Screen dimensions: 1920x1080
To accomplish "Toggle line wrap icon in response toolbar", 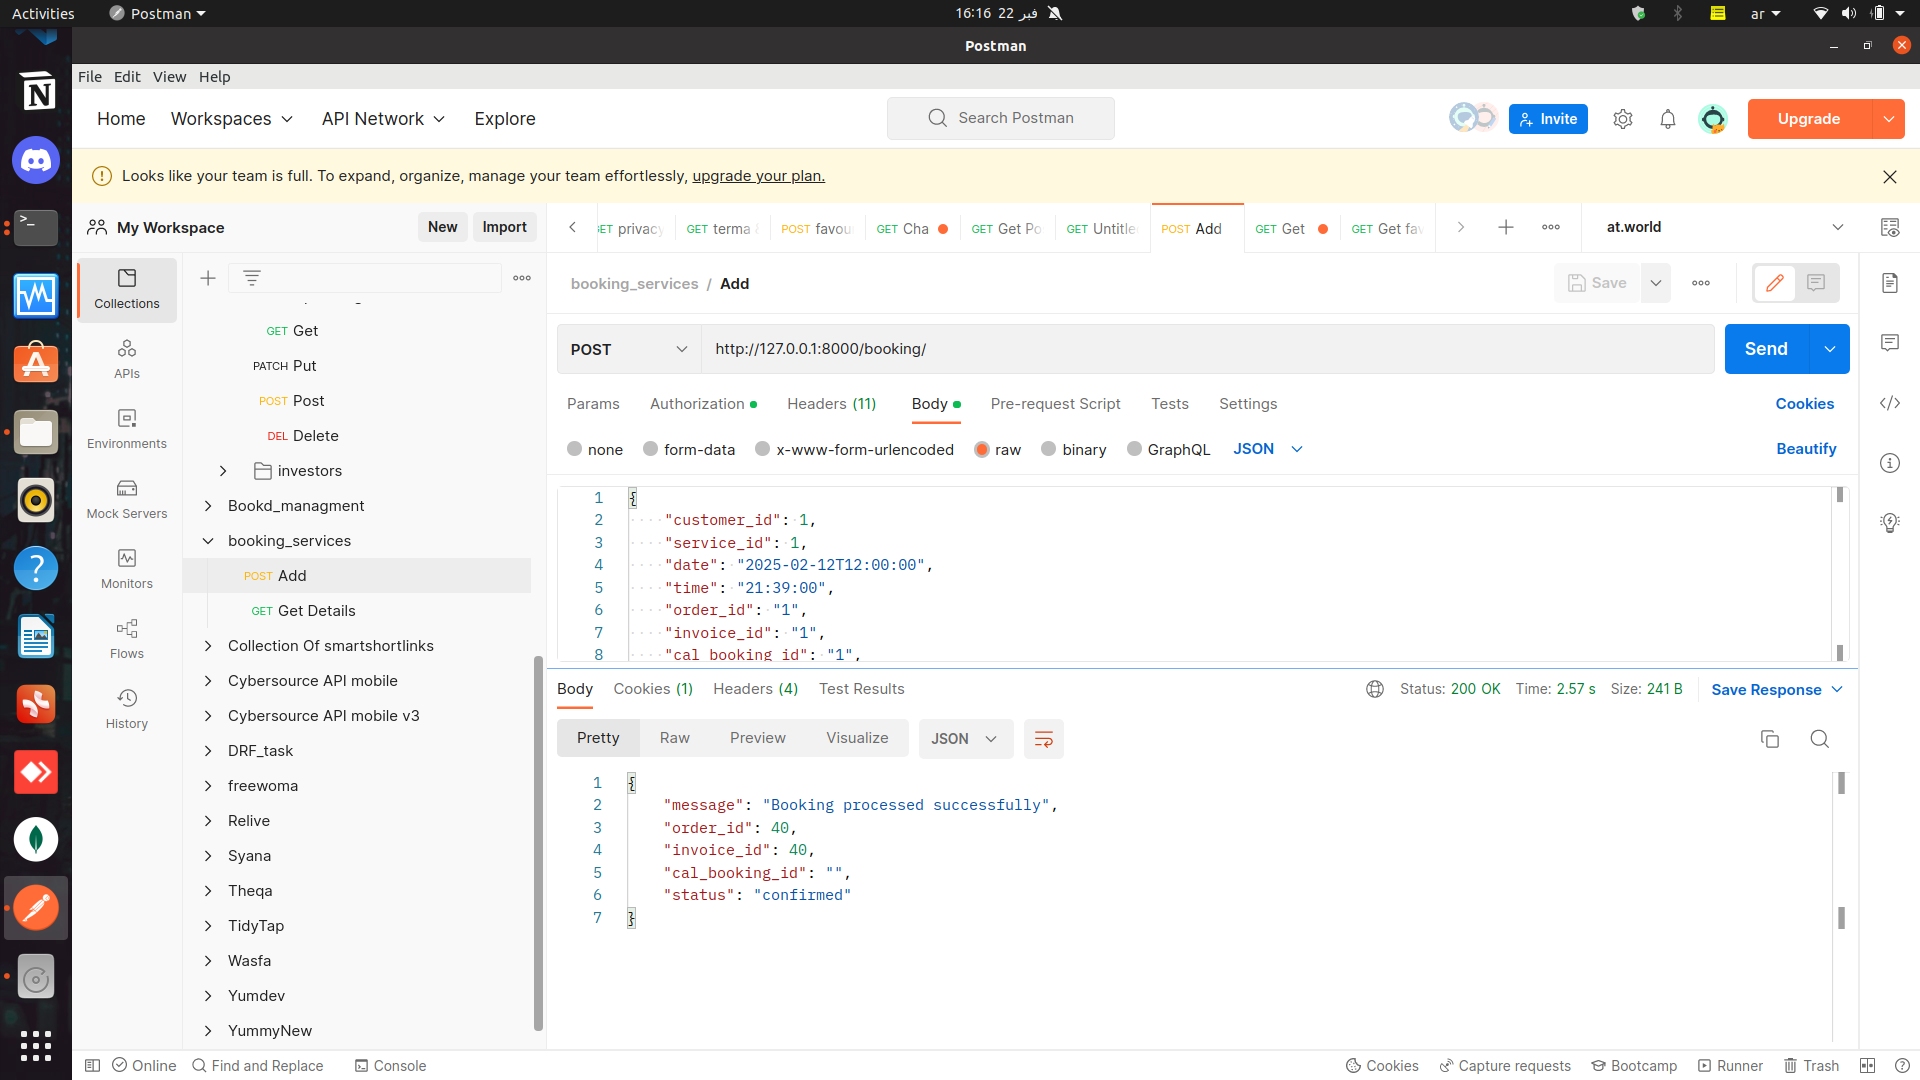I will click(x=1043, y=739).
